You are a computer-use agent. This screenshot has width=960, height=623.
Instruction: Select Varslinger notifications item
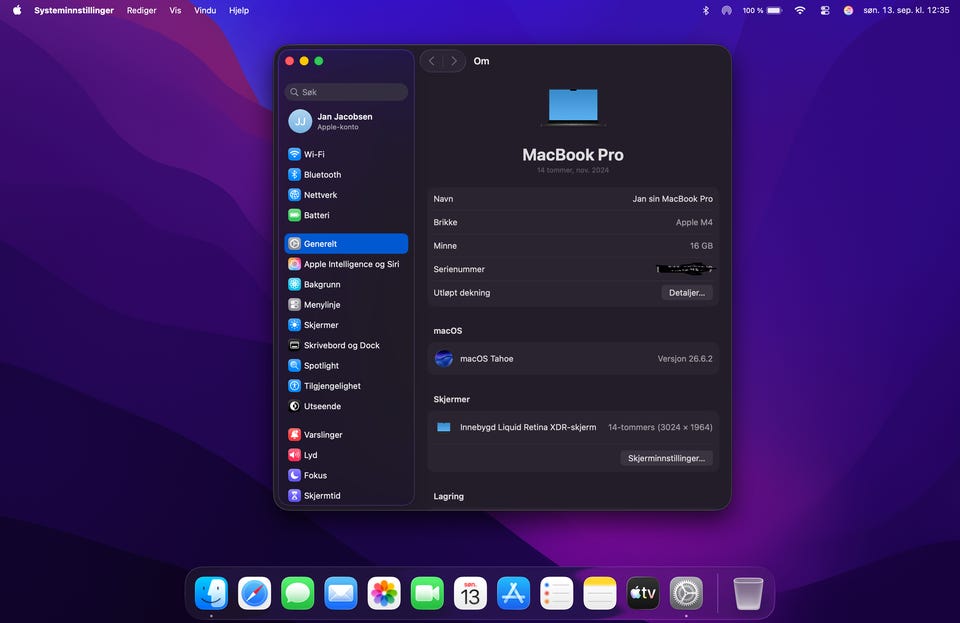pyautogui.click(x=346, y=435)
